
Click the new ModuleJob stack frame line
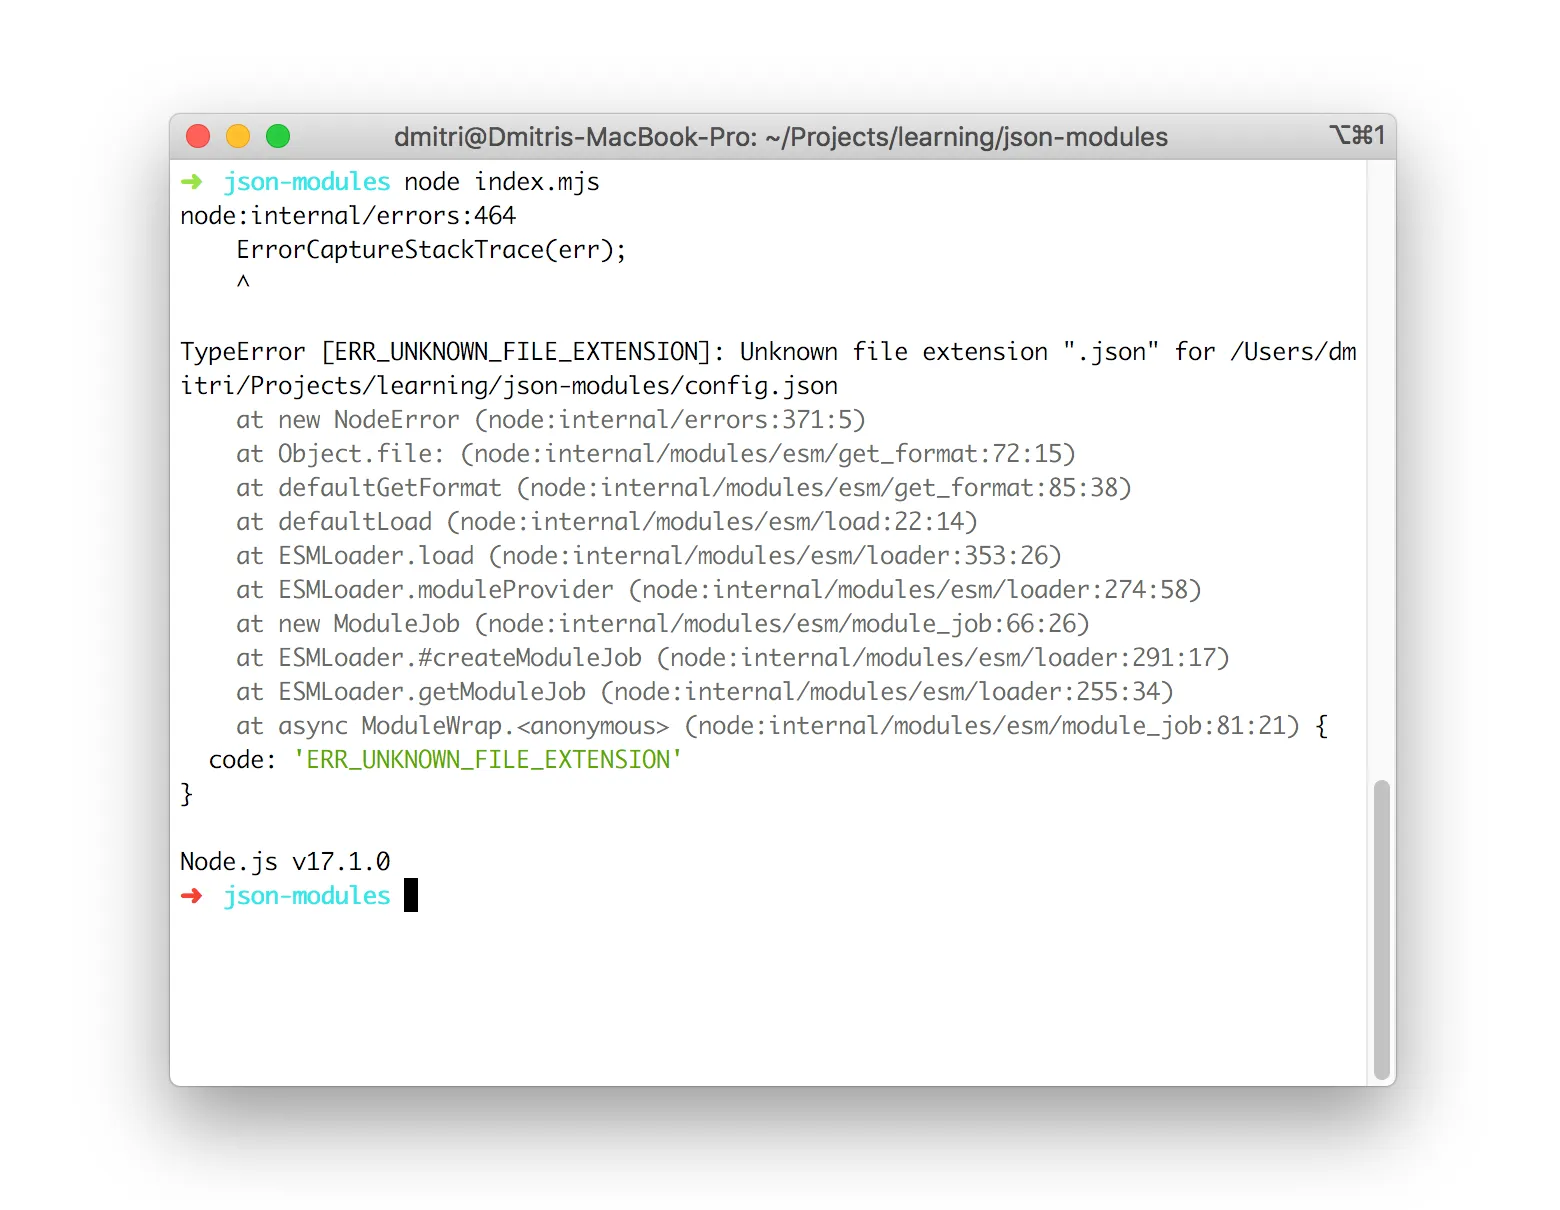pyautogui.click(x=664, y=624)
